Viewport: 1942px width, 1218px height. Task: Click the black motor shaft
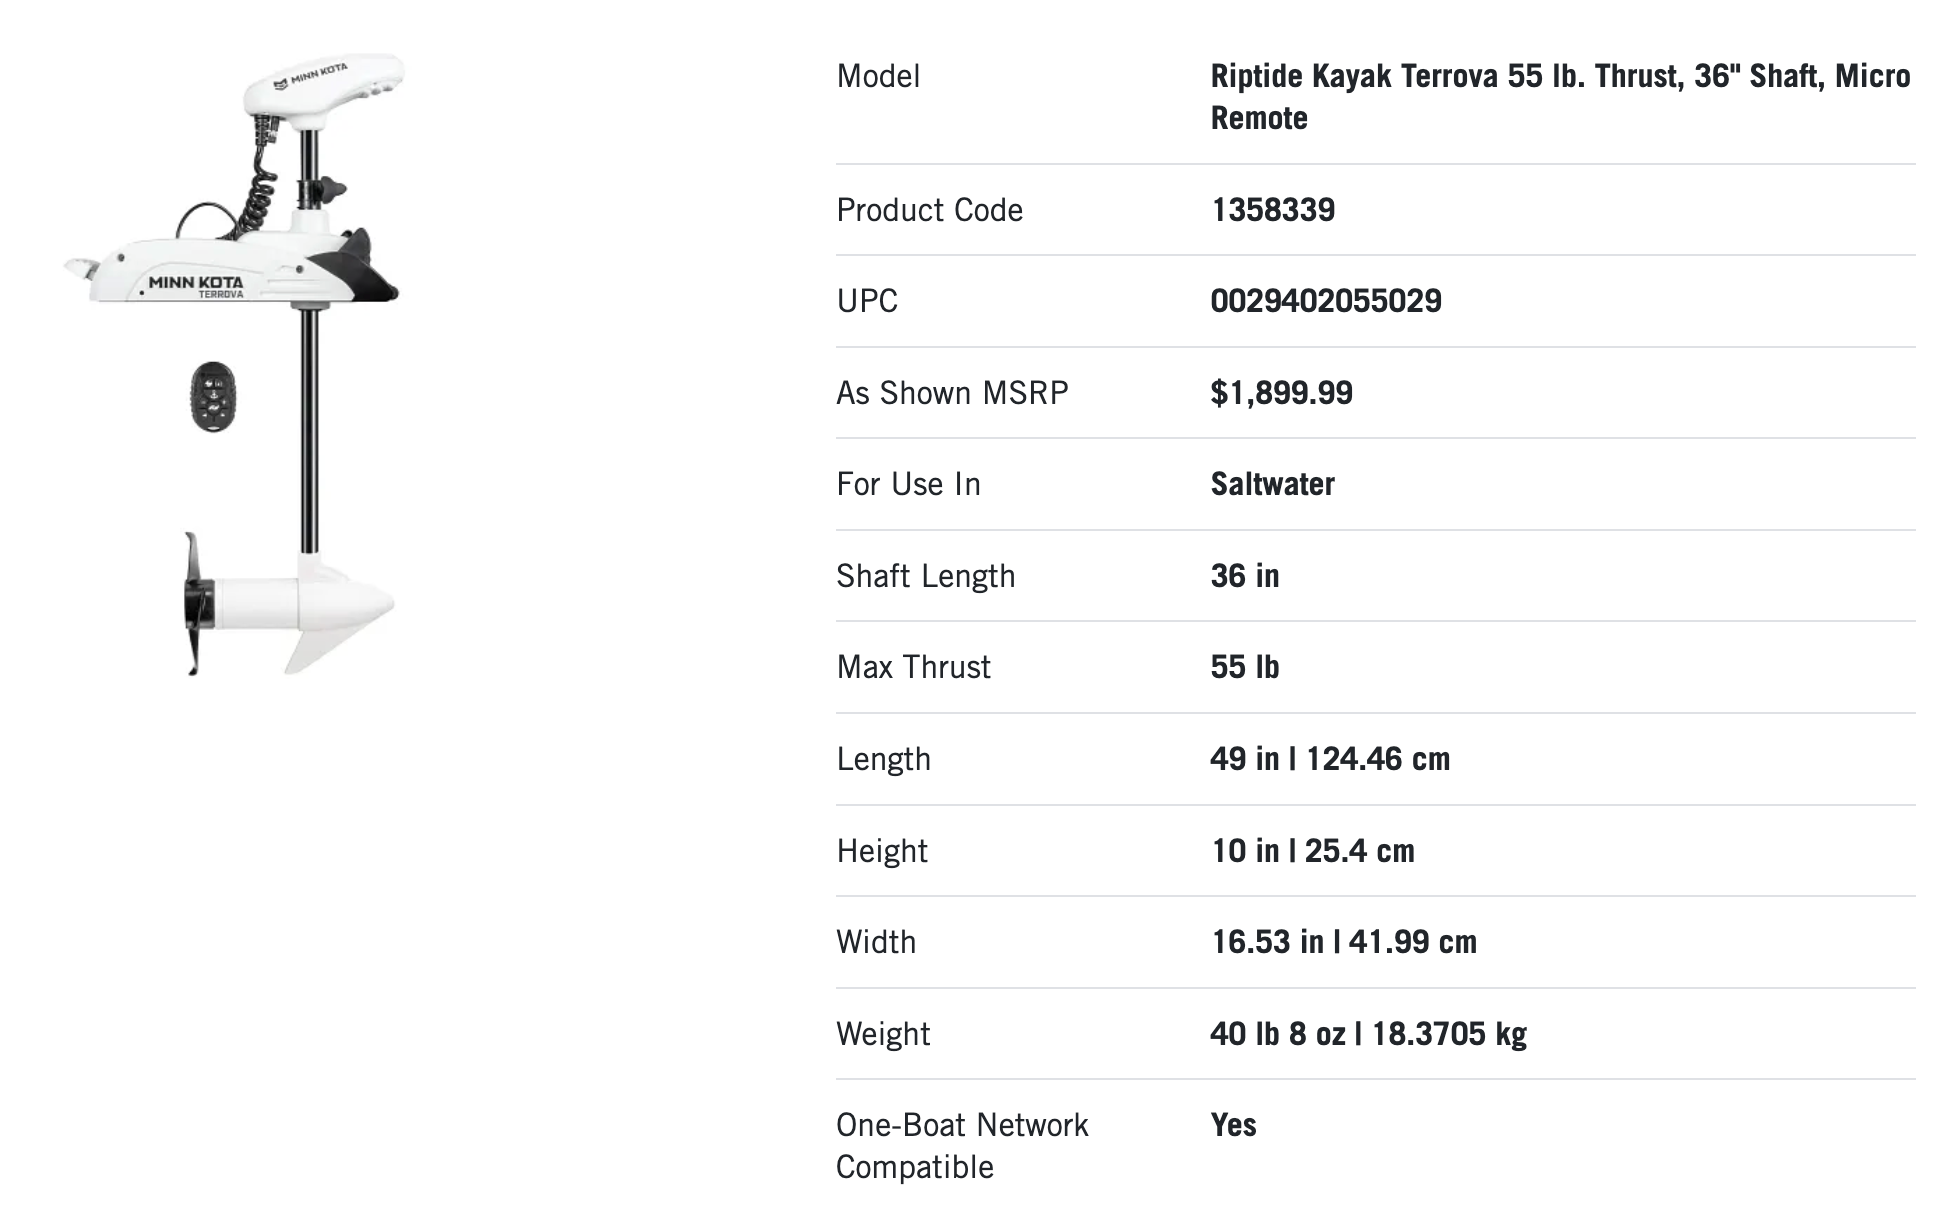click(x=310, y=430)
